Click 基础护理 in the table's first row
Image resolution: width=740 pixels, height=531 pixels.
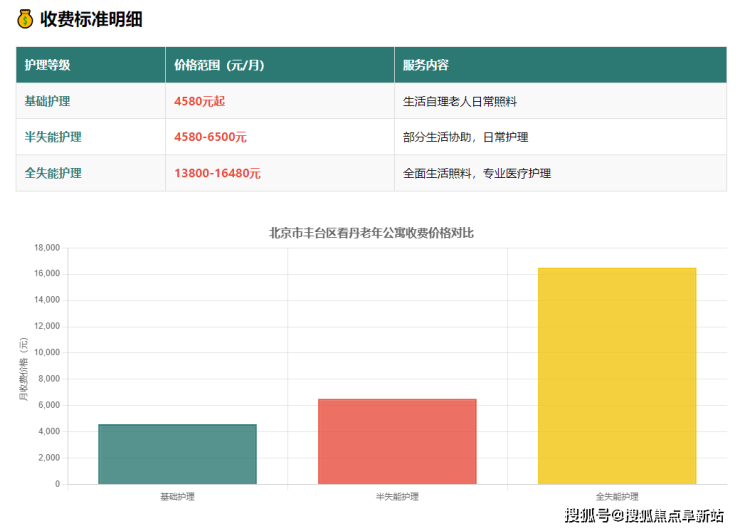pos(47,101)
